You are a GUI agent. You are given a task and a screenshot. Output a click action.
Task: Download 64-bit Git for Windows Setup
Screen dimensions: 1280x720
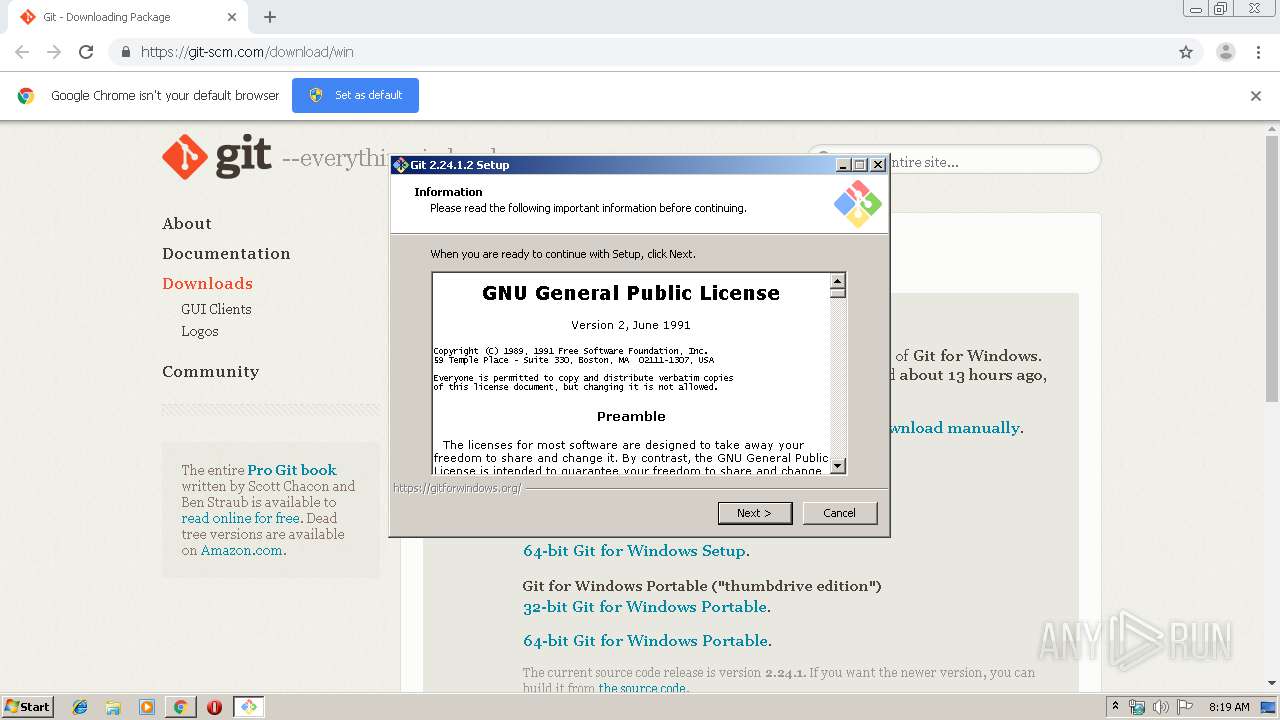[x=634, y=551]
